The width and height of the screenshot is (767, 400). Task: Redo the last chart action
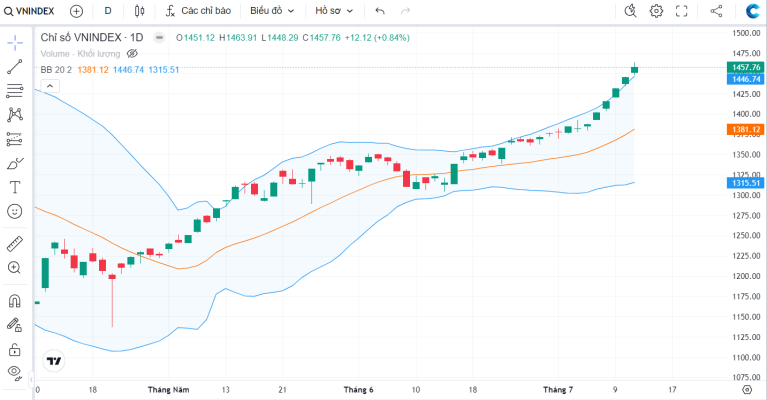click(405, 11)
